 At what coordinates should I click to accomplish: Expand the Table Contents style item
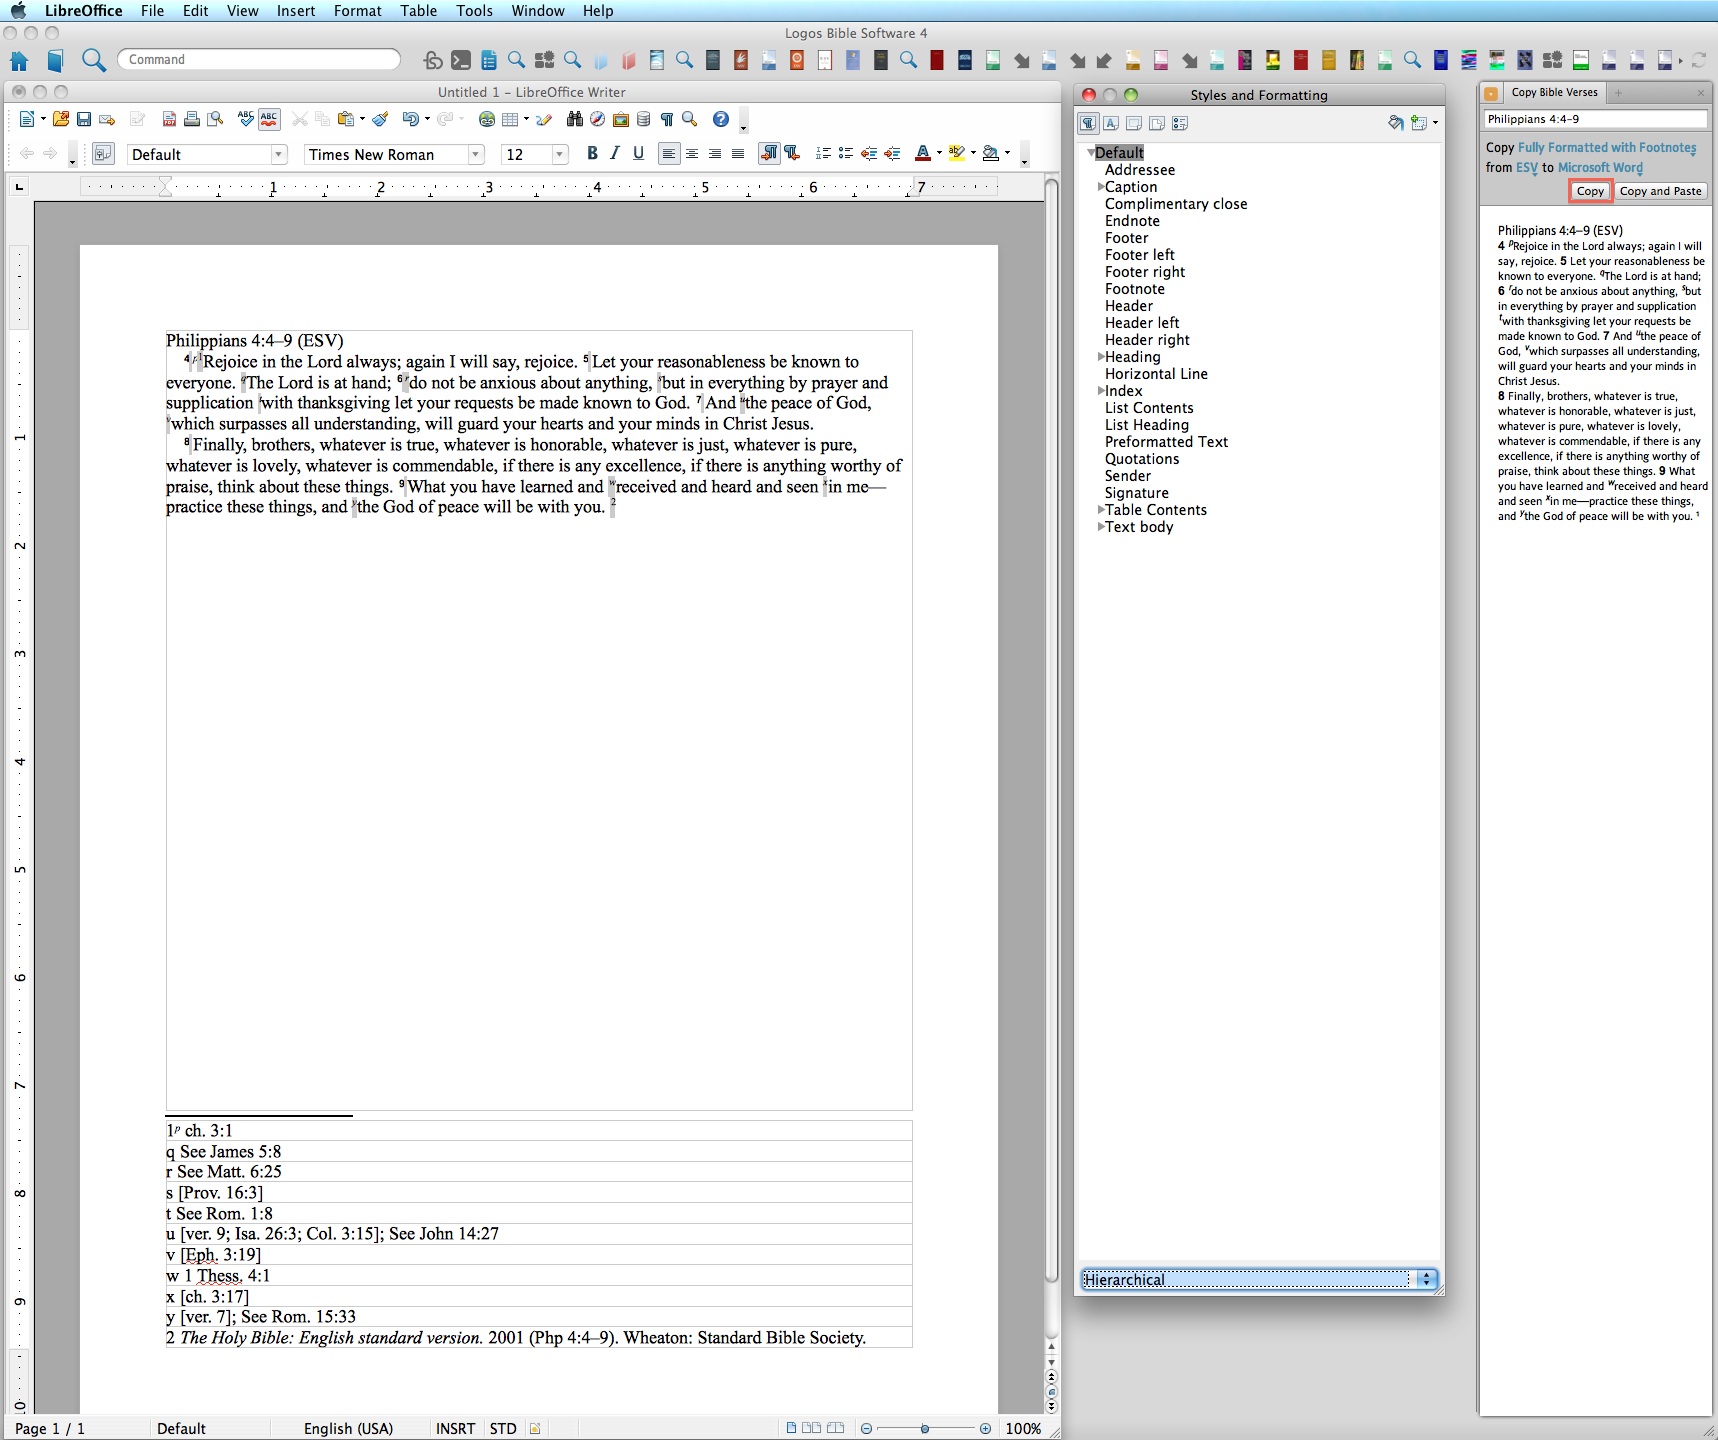(x=1101, y=510)
